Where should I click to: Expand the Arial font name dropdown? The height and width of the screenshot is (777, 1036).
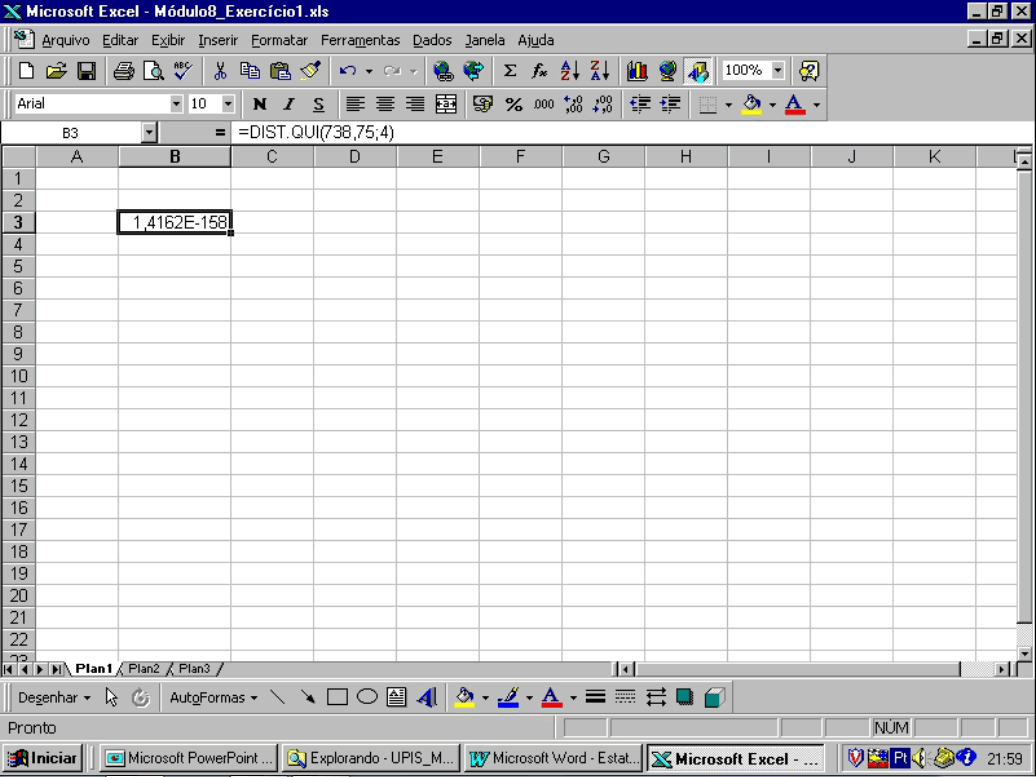pyautogui.click(x=177, y=104)
